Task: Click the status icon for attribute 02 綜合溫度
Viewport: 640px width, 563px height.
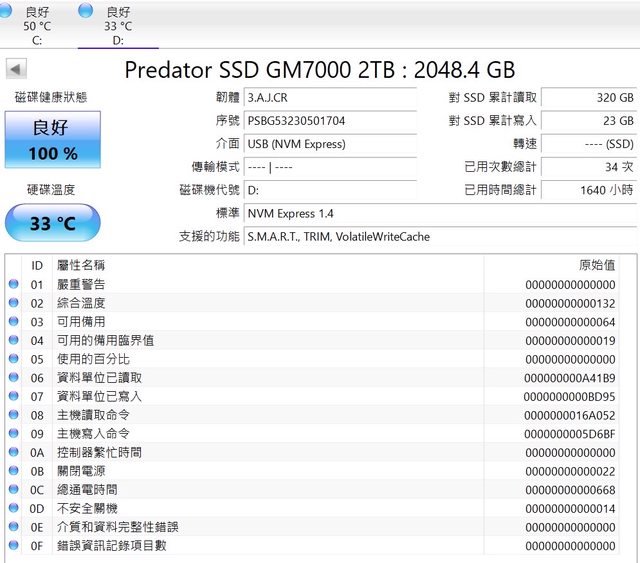Action: tap(14, 303)
